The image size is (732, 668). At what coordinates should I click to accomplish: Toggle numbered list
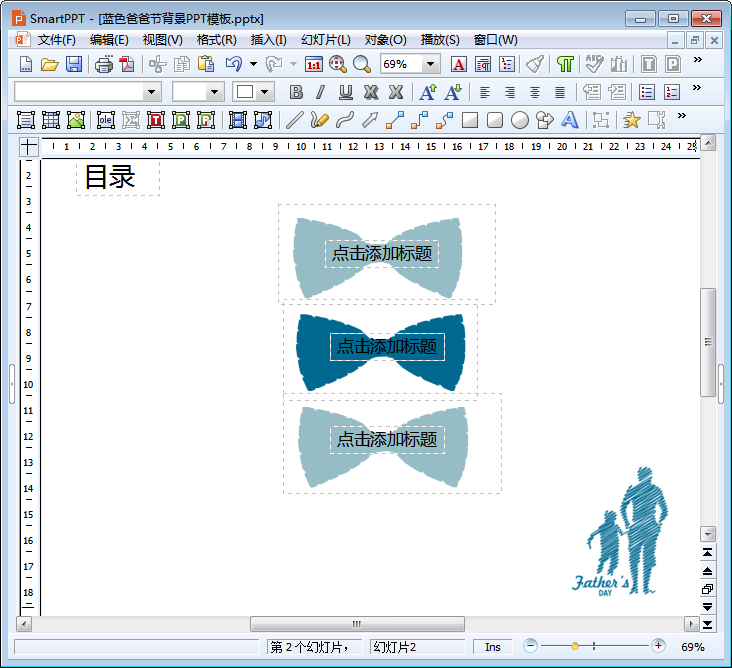[672, 92]
